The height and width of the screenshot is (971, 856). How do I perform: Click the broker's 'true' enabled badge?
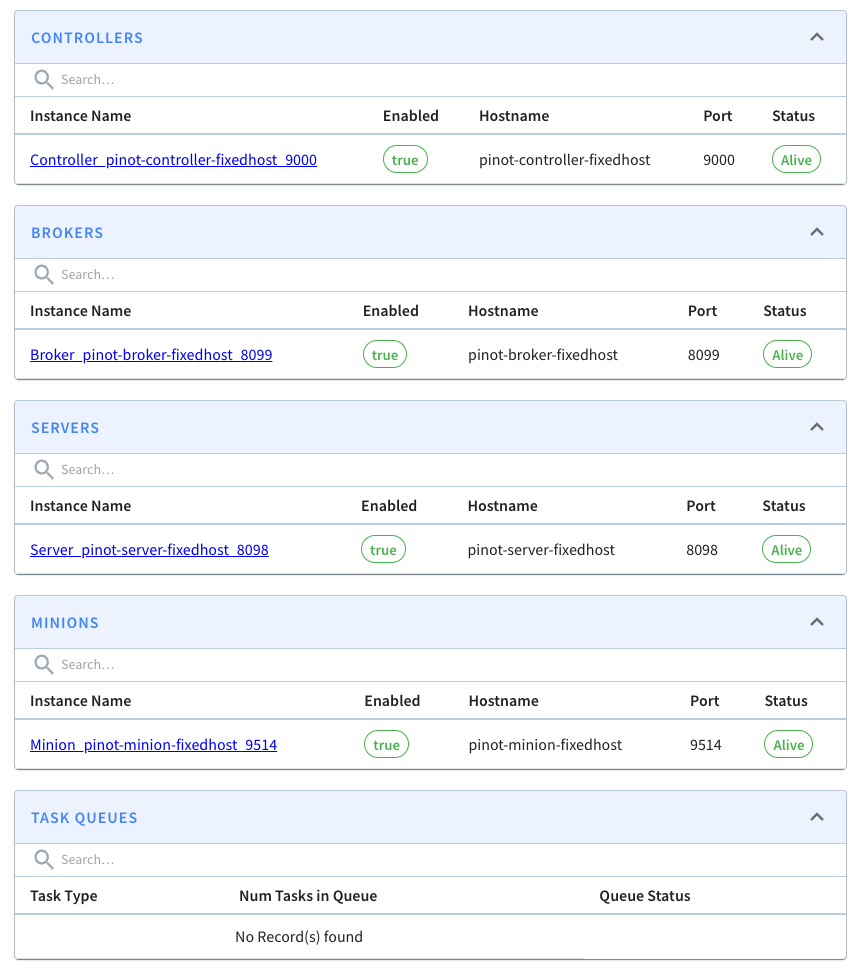point(385,355)
